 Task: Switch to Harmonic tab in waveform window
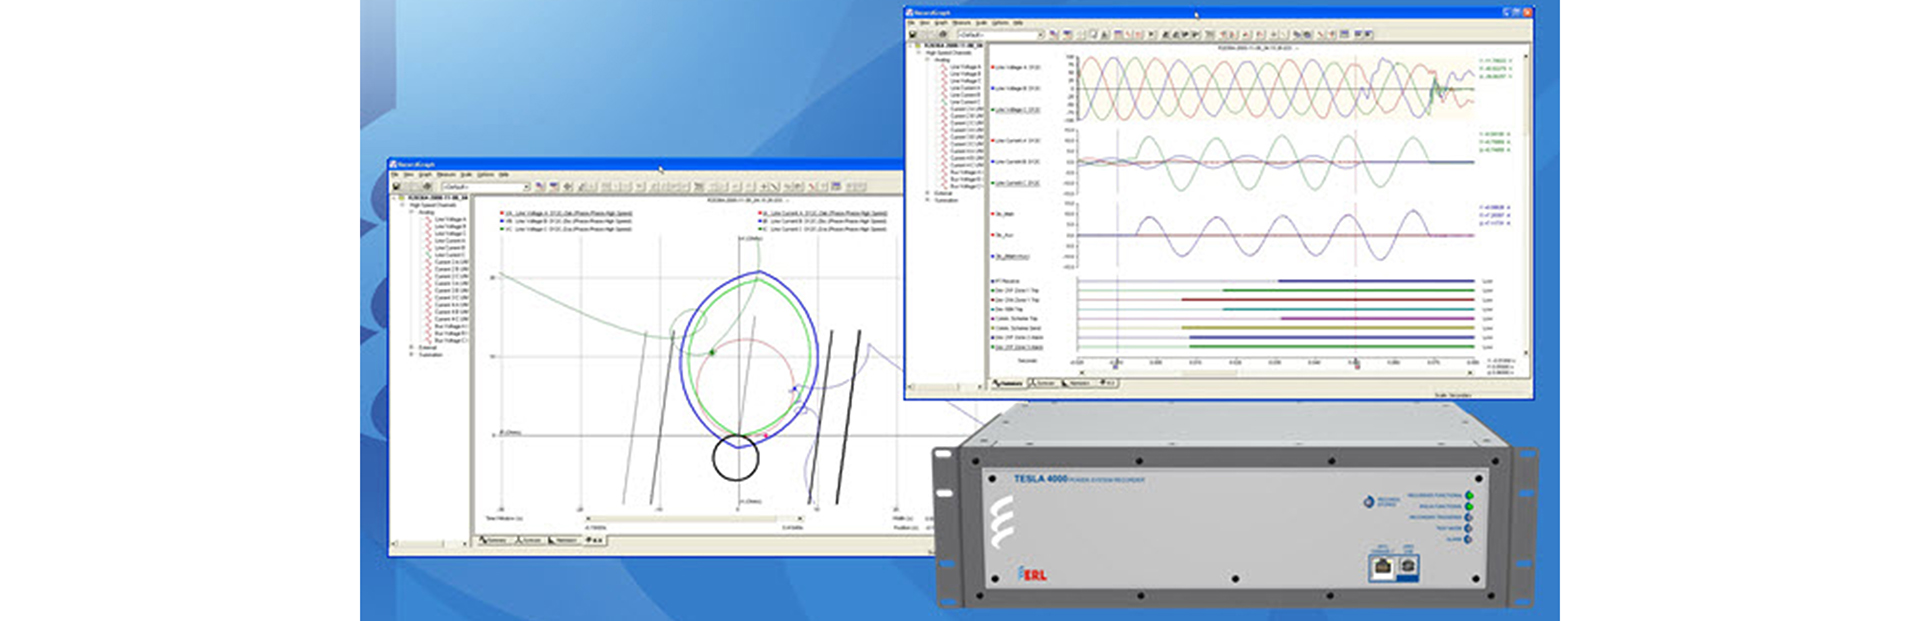1078,383
